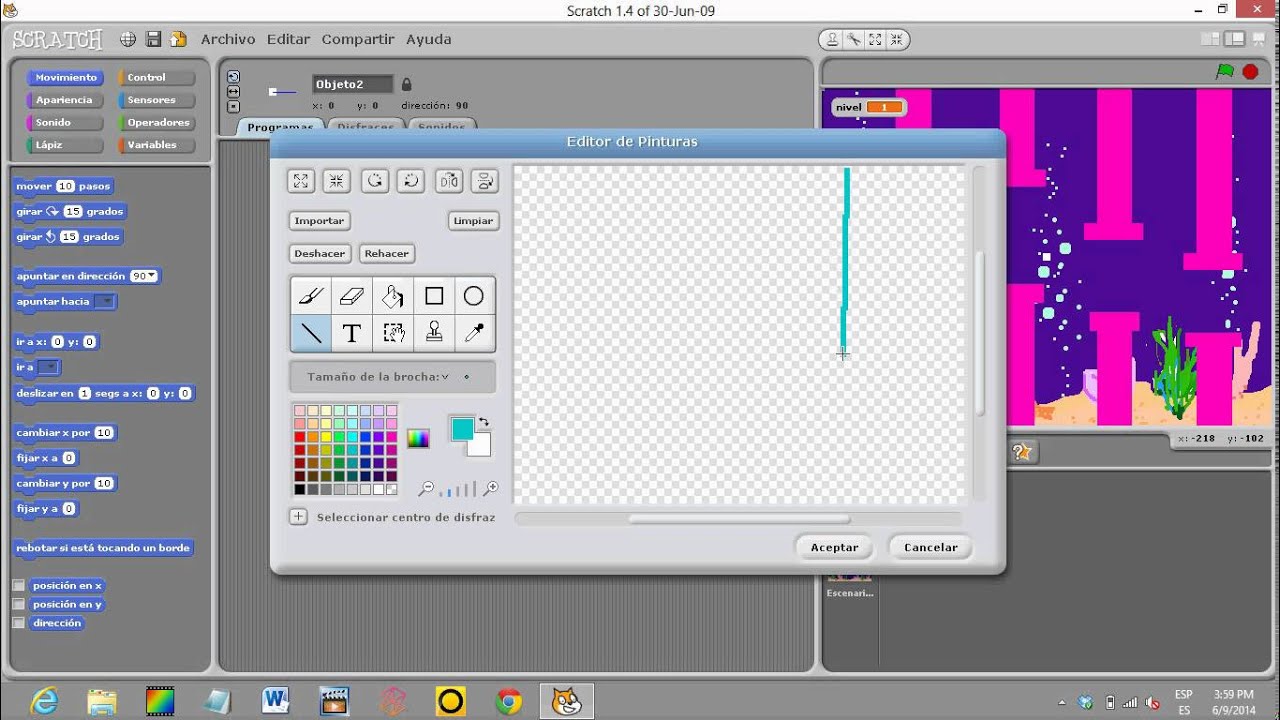The height and width of the screenshot is (720, 1280).
Task: Click the Deshacer button
Action: tap(320, 254)
